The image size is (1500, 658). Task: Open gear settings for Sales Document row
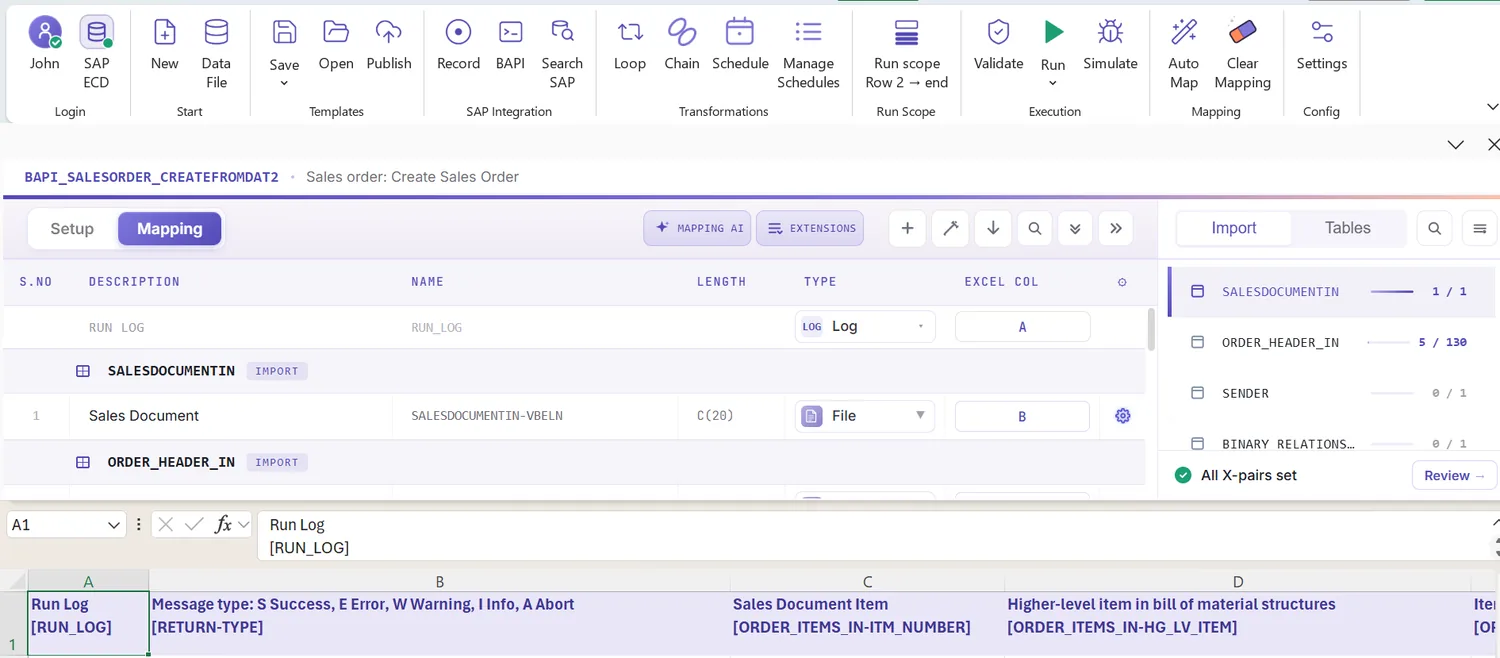tap(1122, 416)
